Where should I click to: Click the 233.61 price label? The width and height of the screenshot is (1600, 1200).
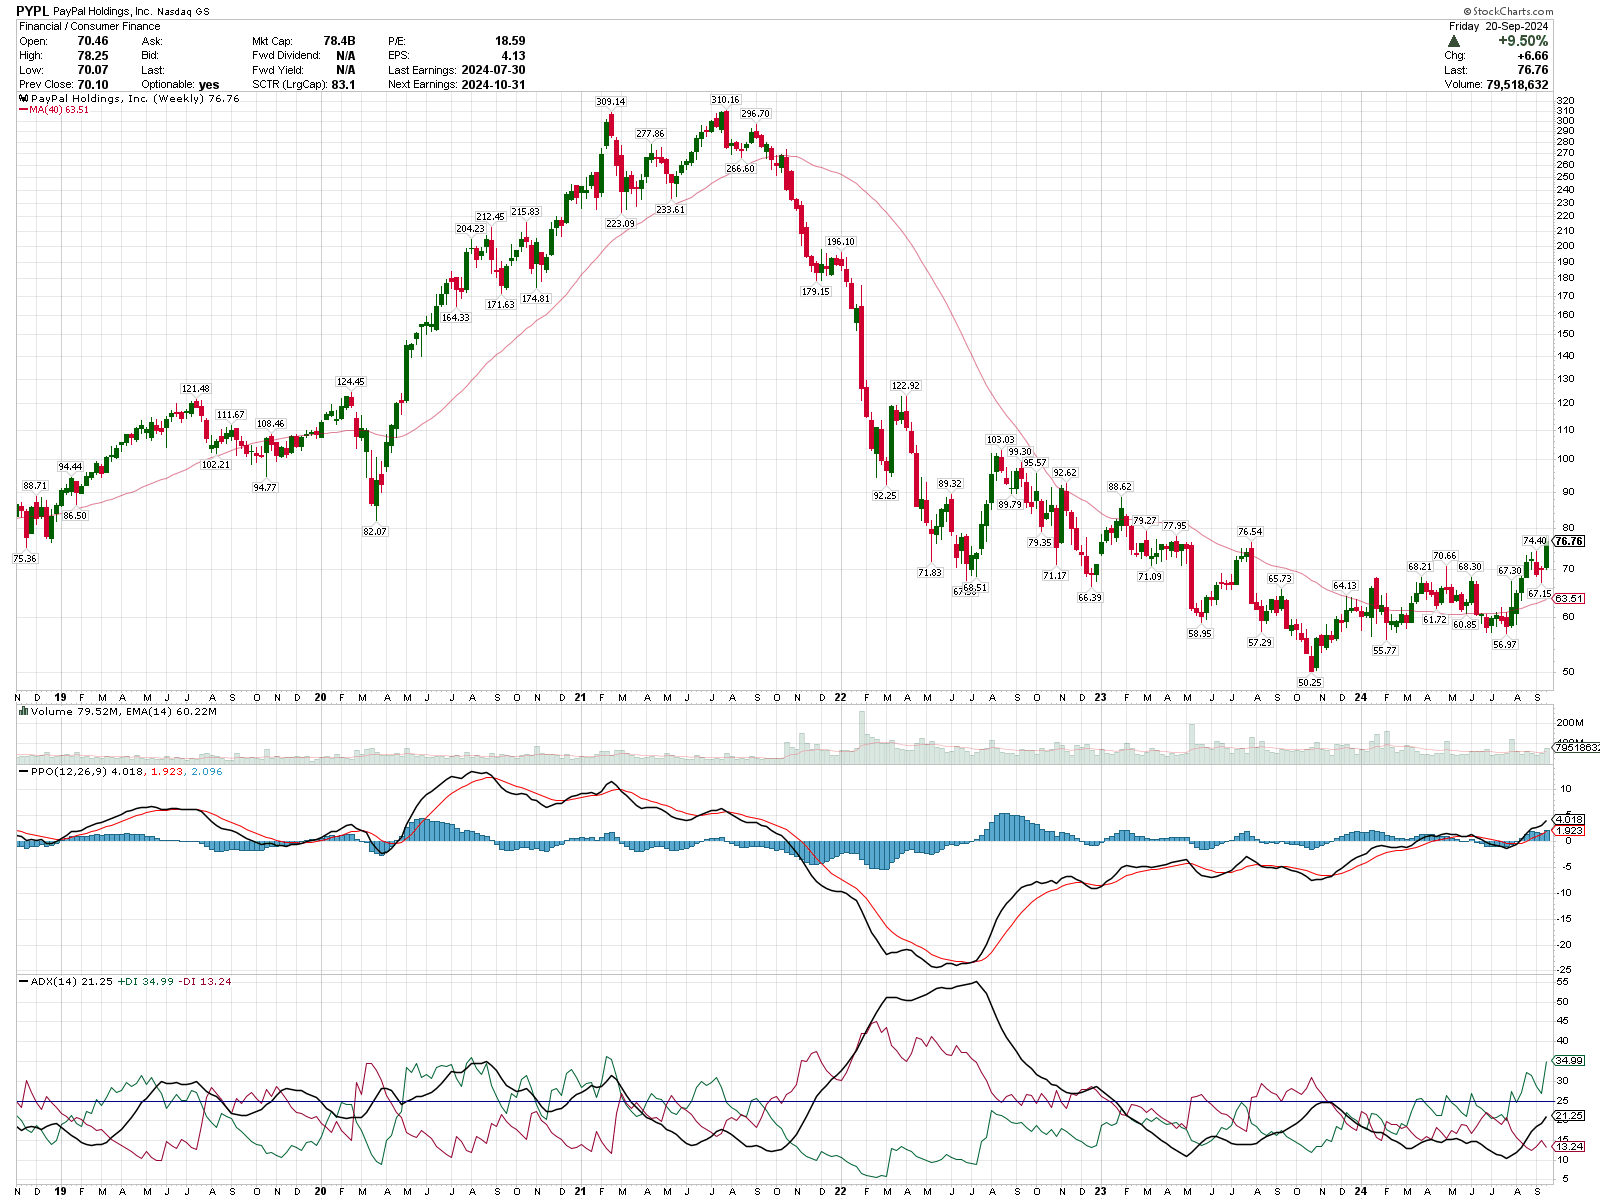coord(670,210)
